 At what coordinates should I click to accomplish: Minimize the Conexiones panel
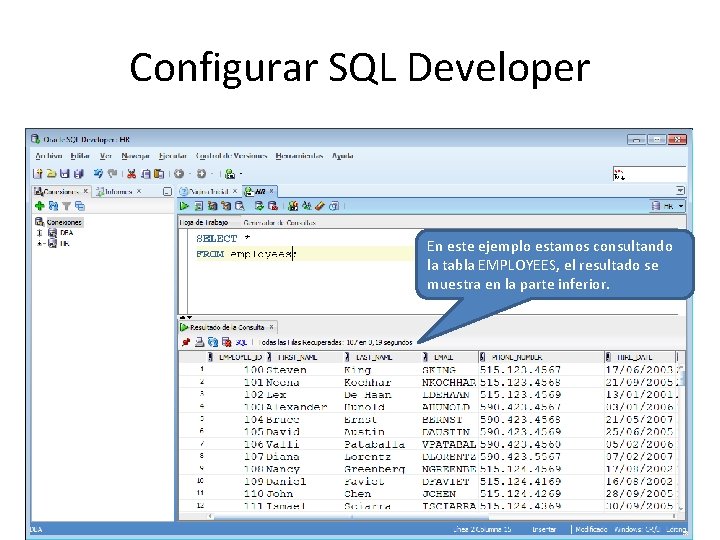click(x=168, y=191)
